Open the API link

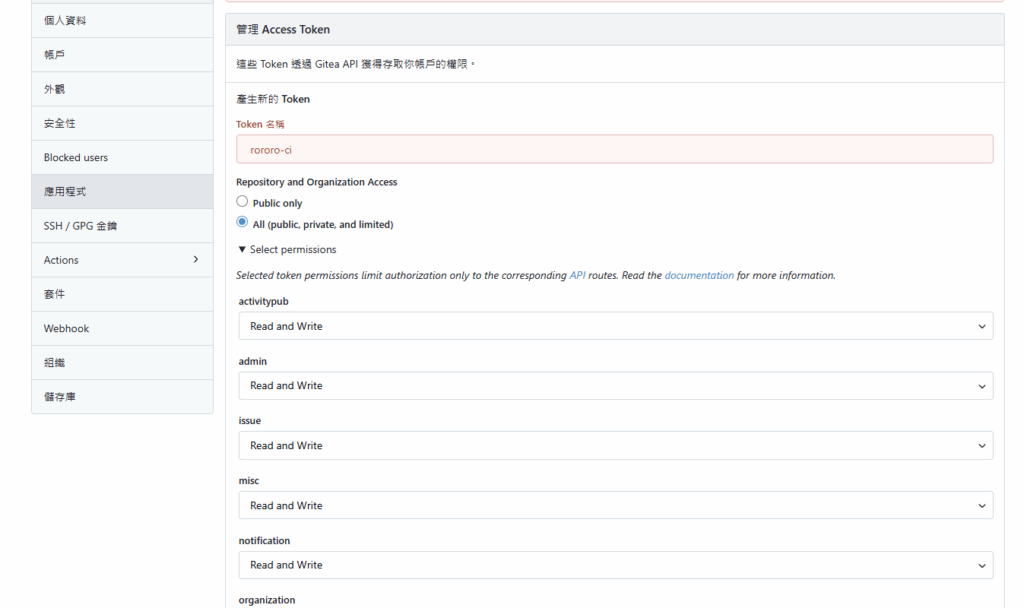[577, 275]
